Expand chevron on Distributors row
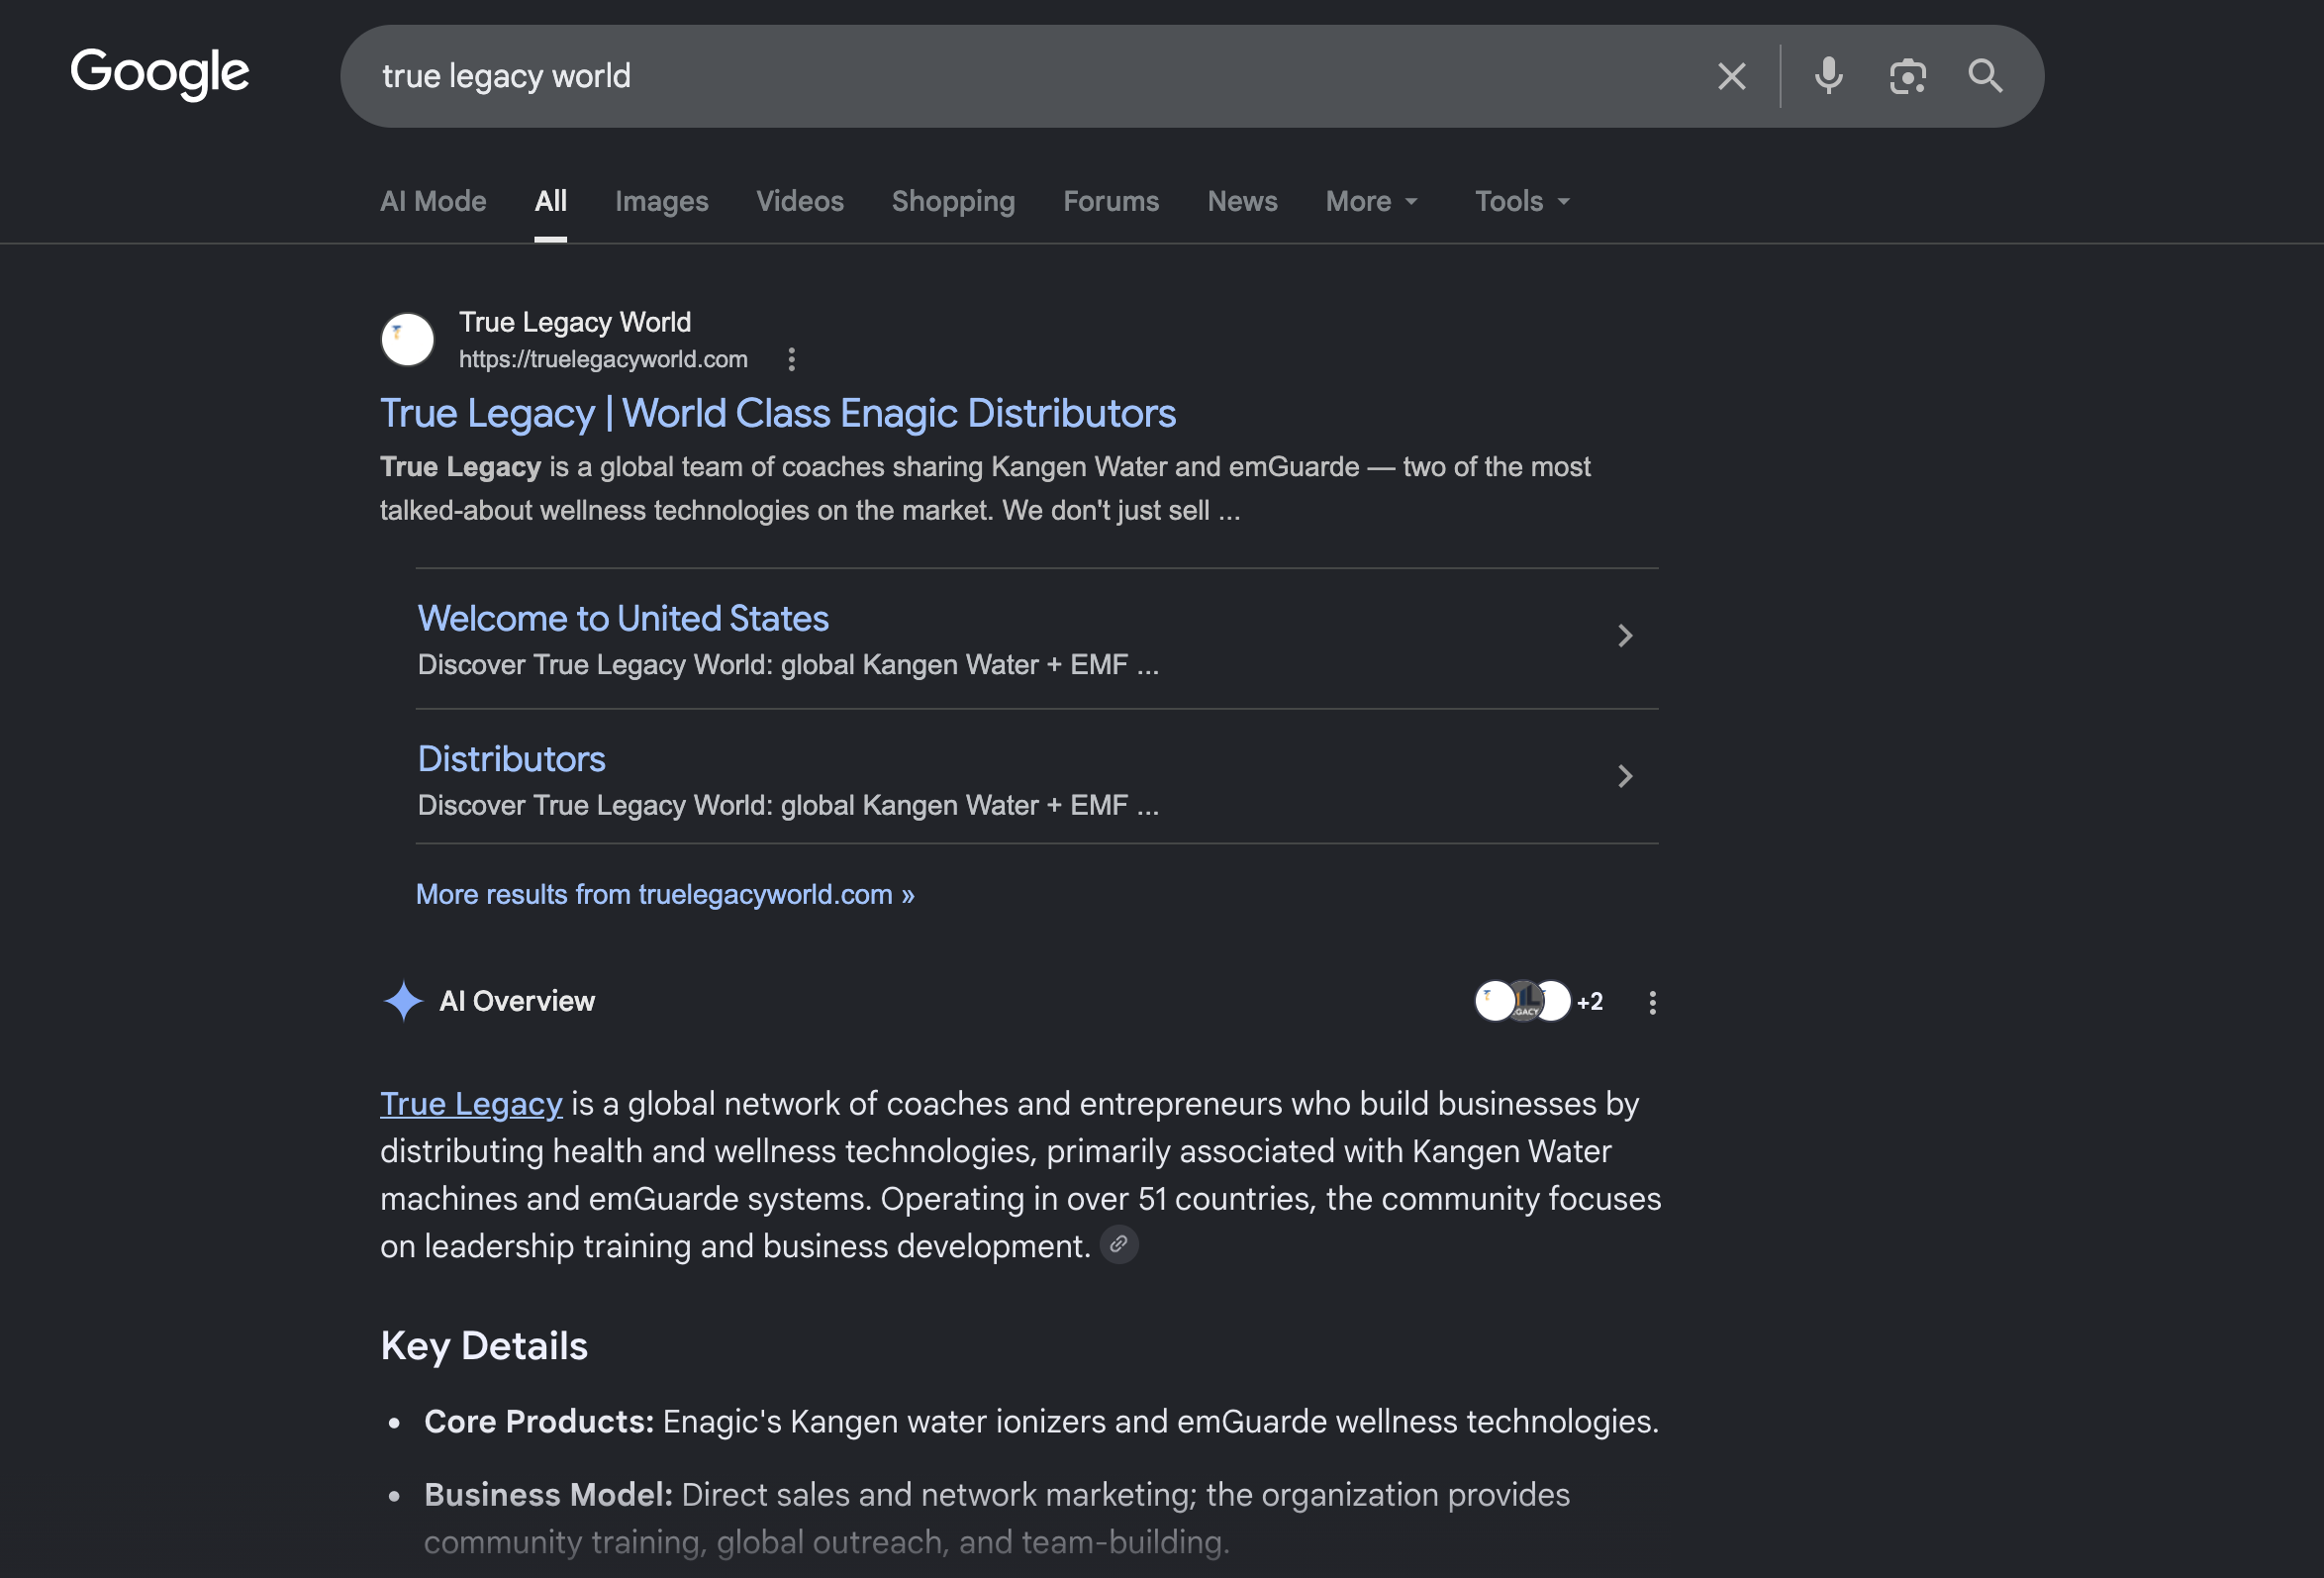Viewport: 2324px width, 1578px height. tap(1625, 776)
